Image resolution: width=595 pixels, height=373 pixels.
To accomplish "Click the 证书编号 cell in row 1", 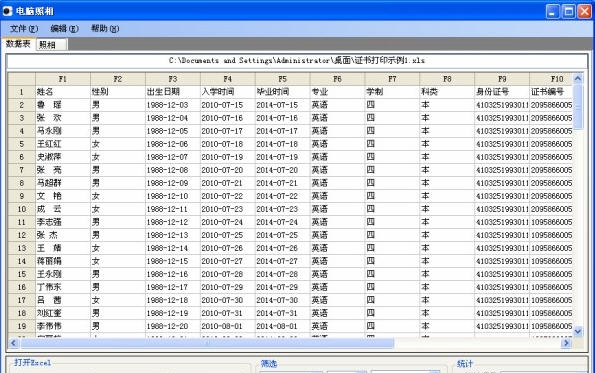I will click(x=551, y=92).
